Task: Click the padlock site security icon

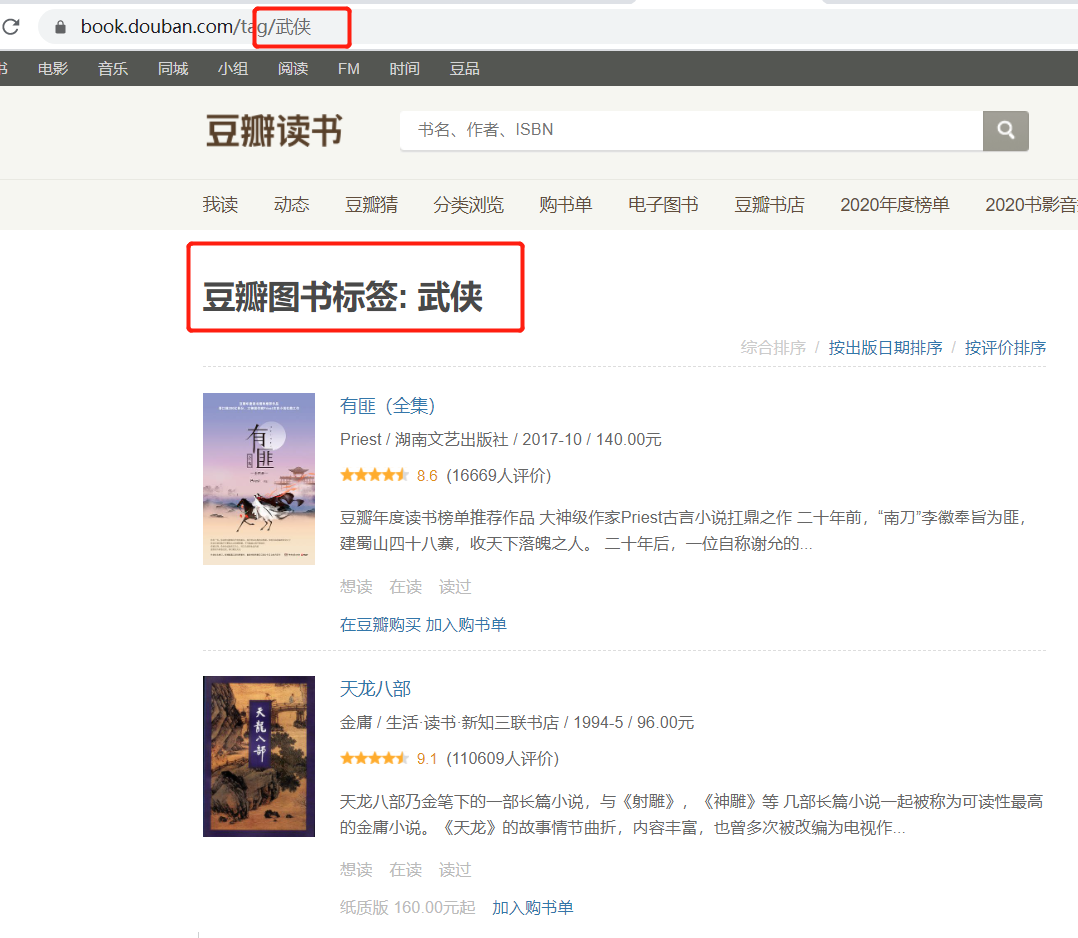Action: coord(60,27)
